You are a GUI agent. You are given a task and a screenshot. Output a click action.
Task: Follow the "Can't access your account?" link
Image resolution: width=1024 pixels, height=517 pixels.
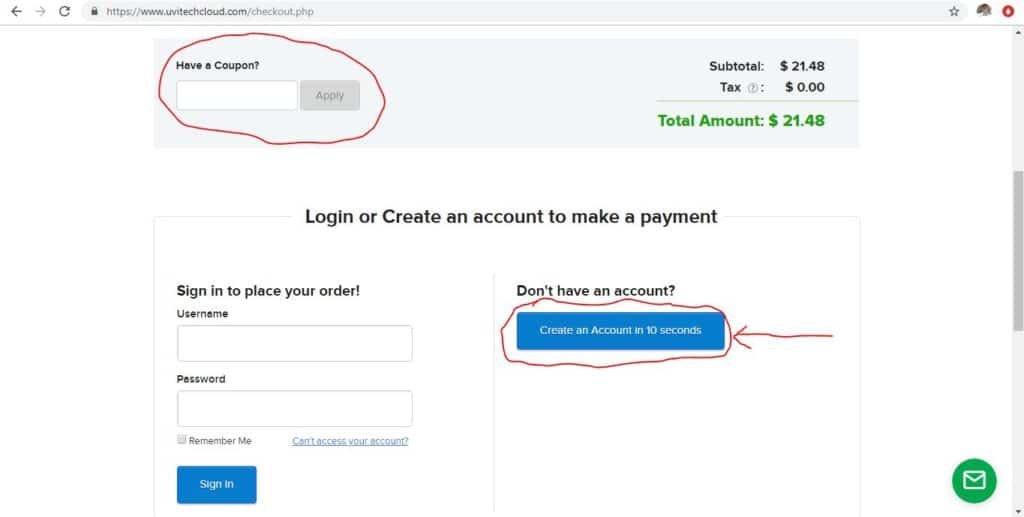(x=350, y=441)
